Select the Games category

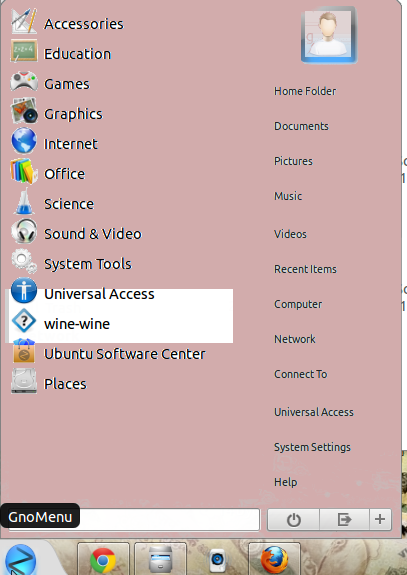click(67, 84)
